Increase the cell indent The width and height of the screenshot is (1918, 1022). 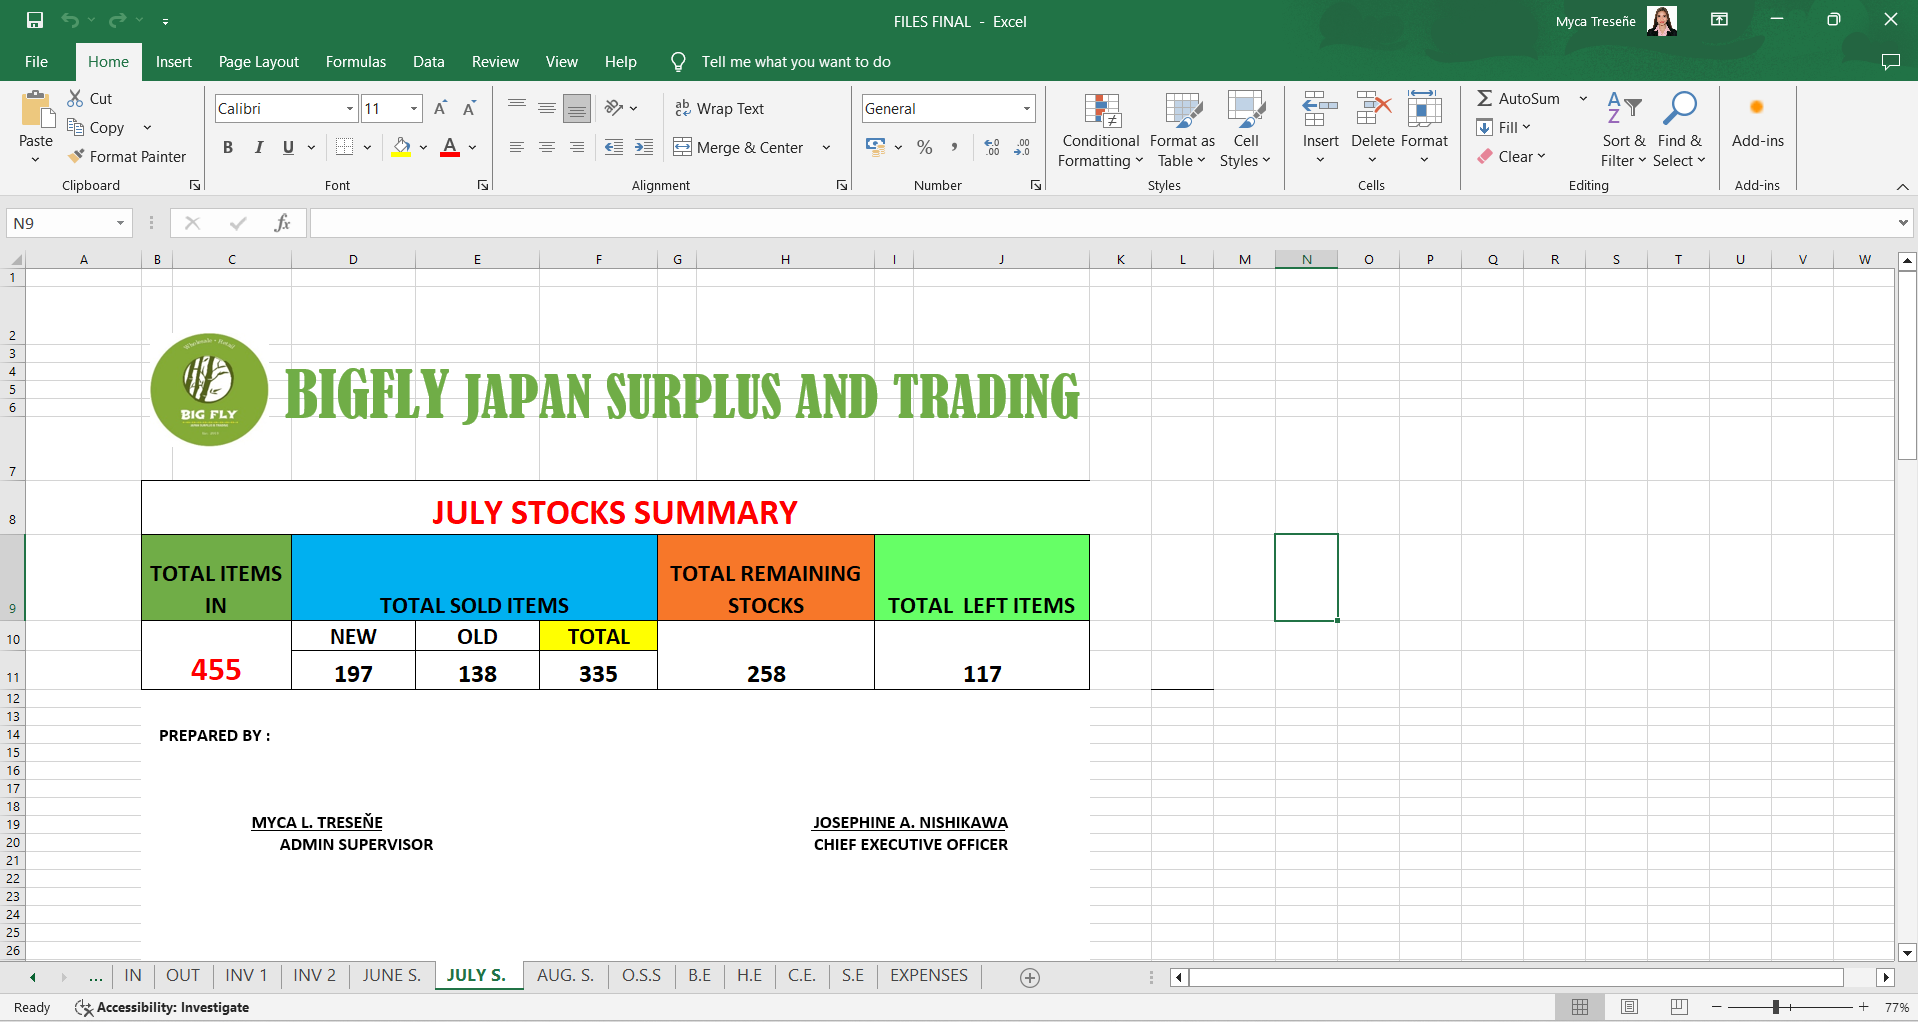coord(644,147)
